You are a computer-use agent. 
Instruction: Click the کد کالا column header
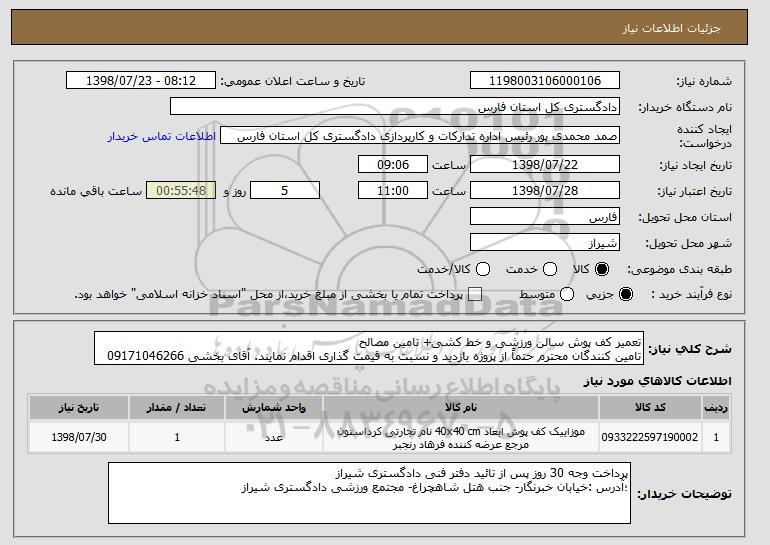pos(650,408)
